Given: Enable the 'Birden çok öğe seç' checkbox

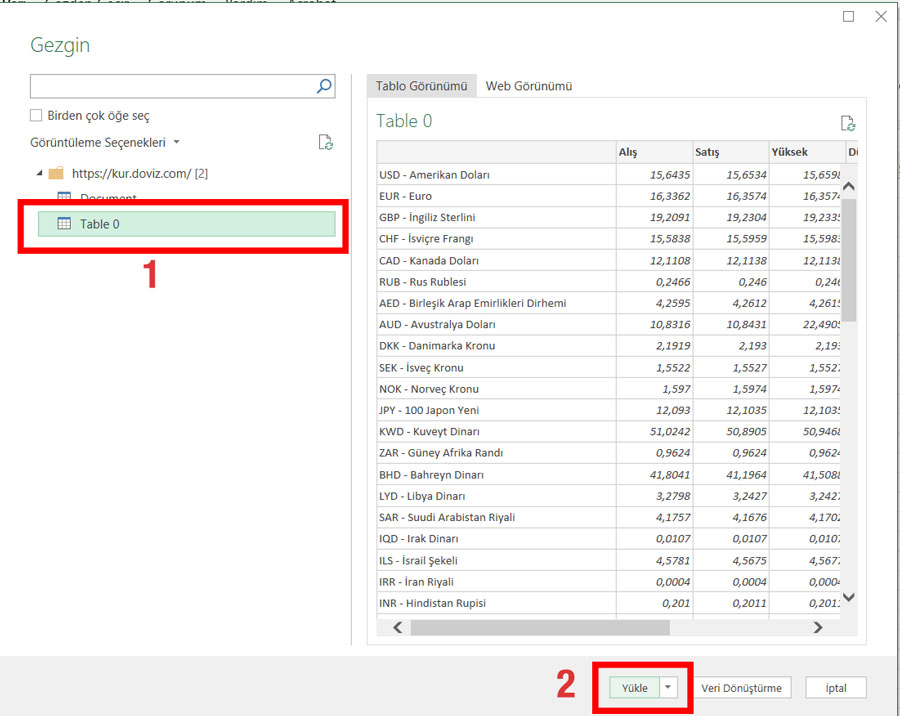Looking at the screenshot, I should 36,115.
